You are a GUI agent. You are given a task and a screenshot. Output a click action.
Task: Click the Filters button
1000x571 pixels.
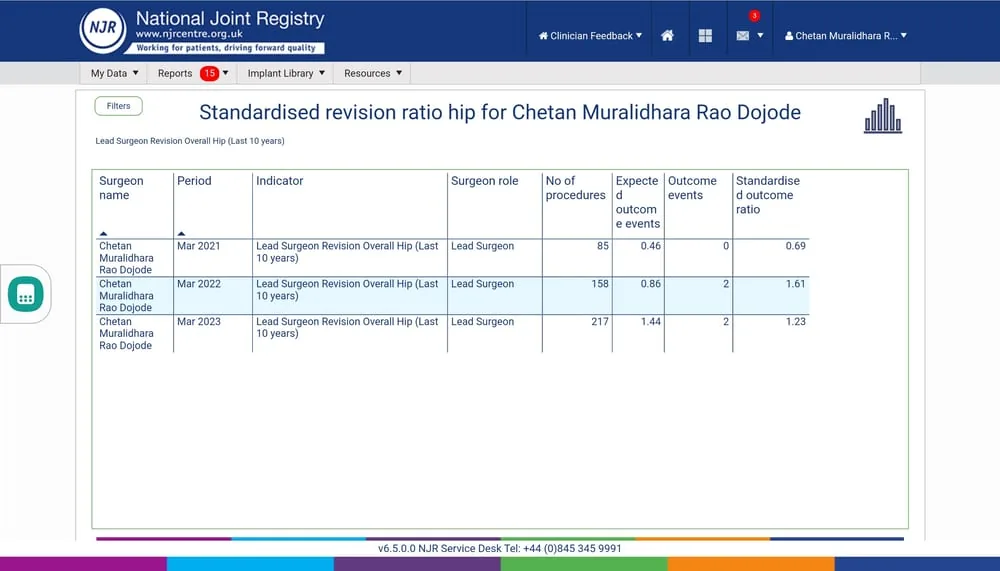coord(119,106)
